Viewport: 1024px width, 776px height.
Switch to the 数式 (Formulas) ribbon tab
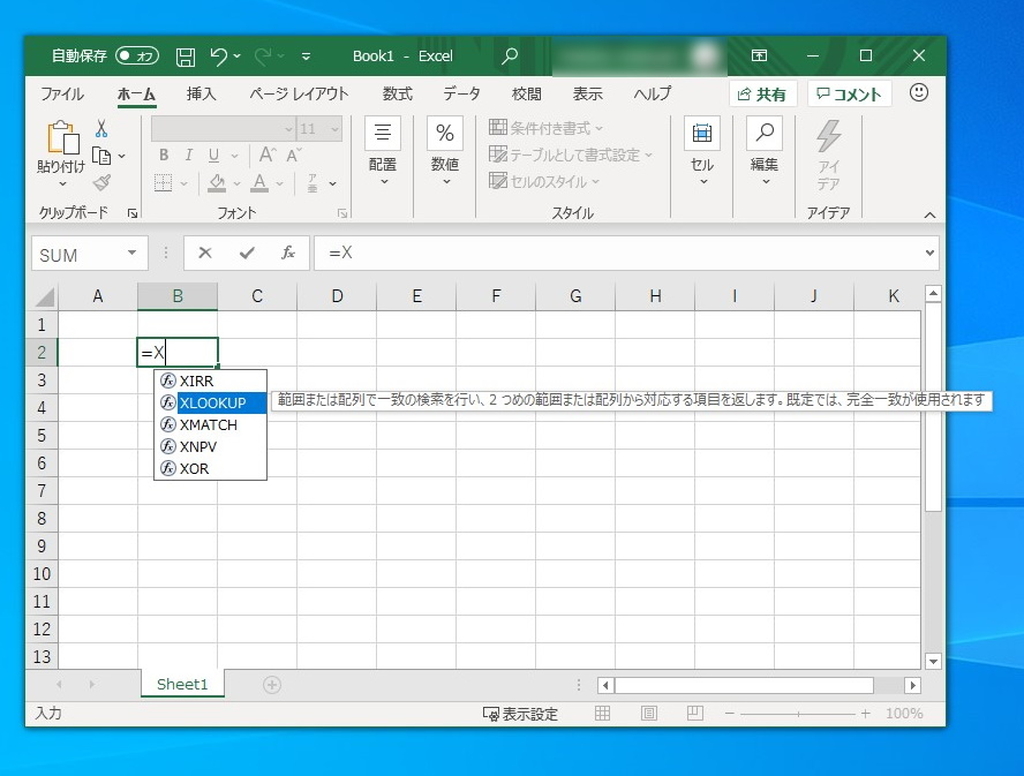[x=396, y=93]
